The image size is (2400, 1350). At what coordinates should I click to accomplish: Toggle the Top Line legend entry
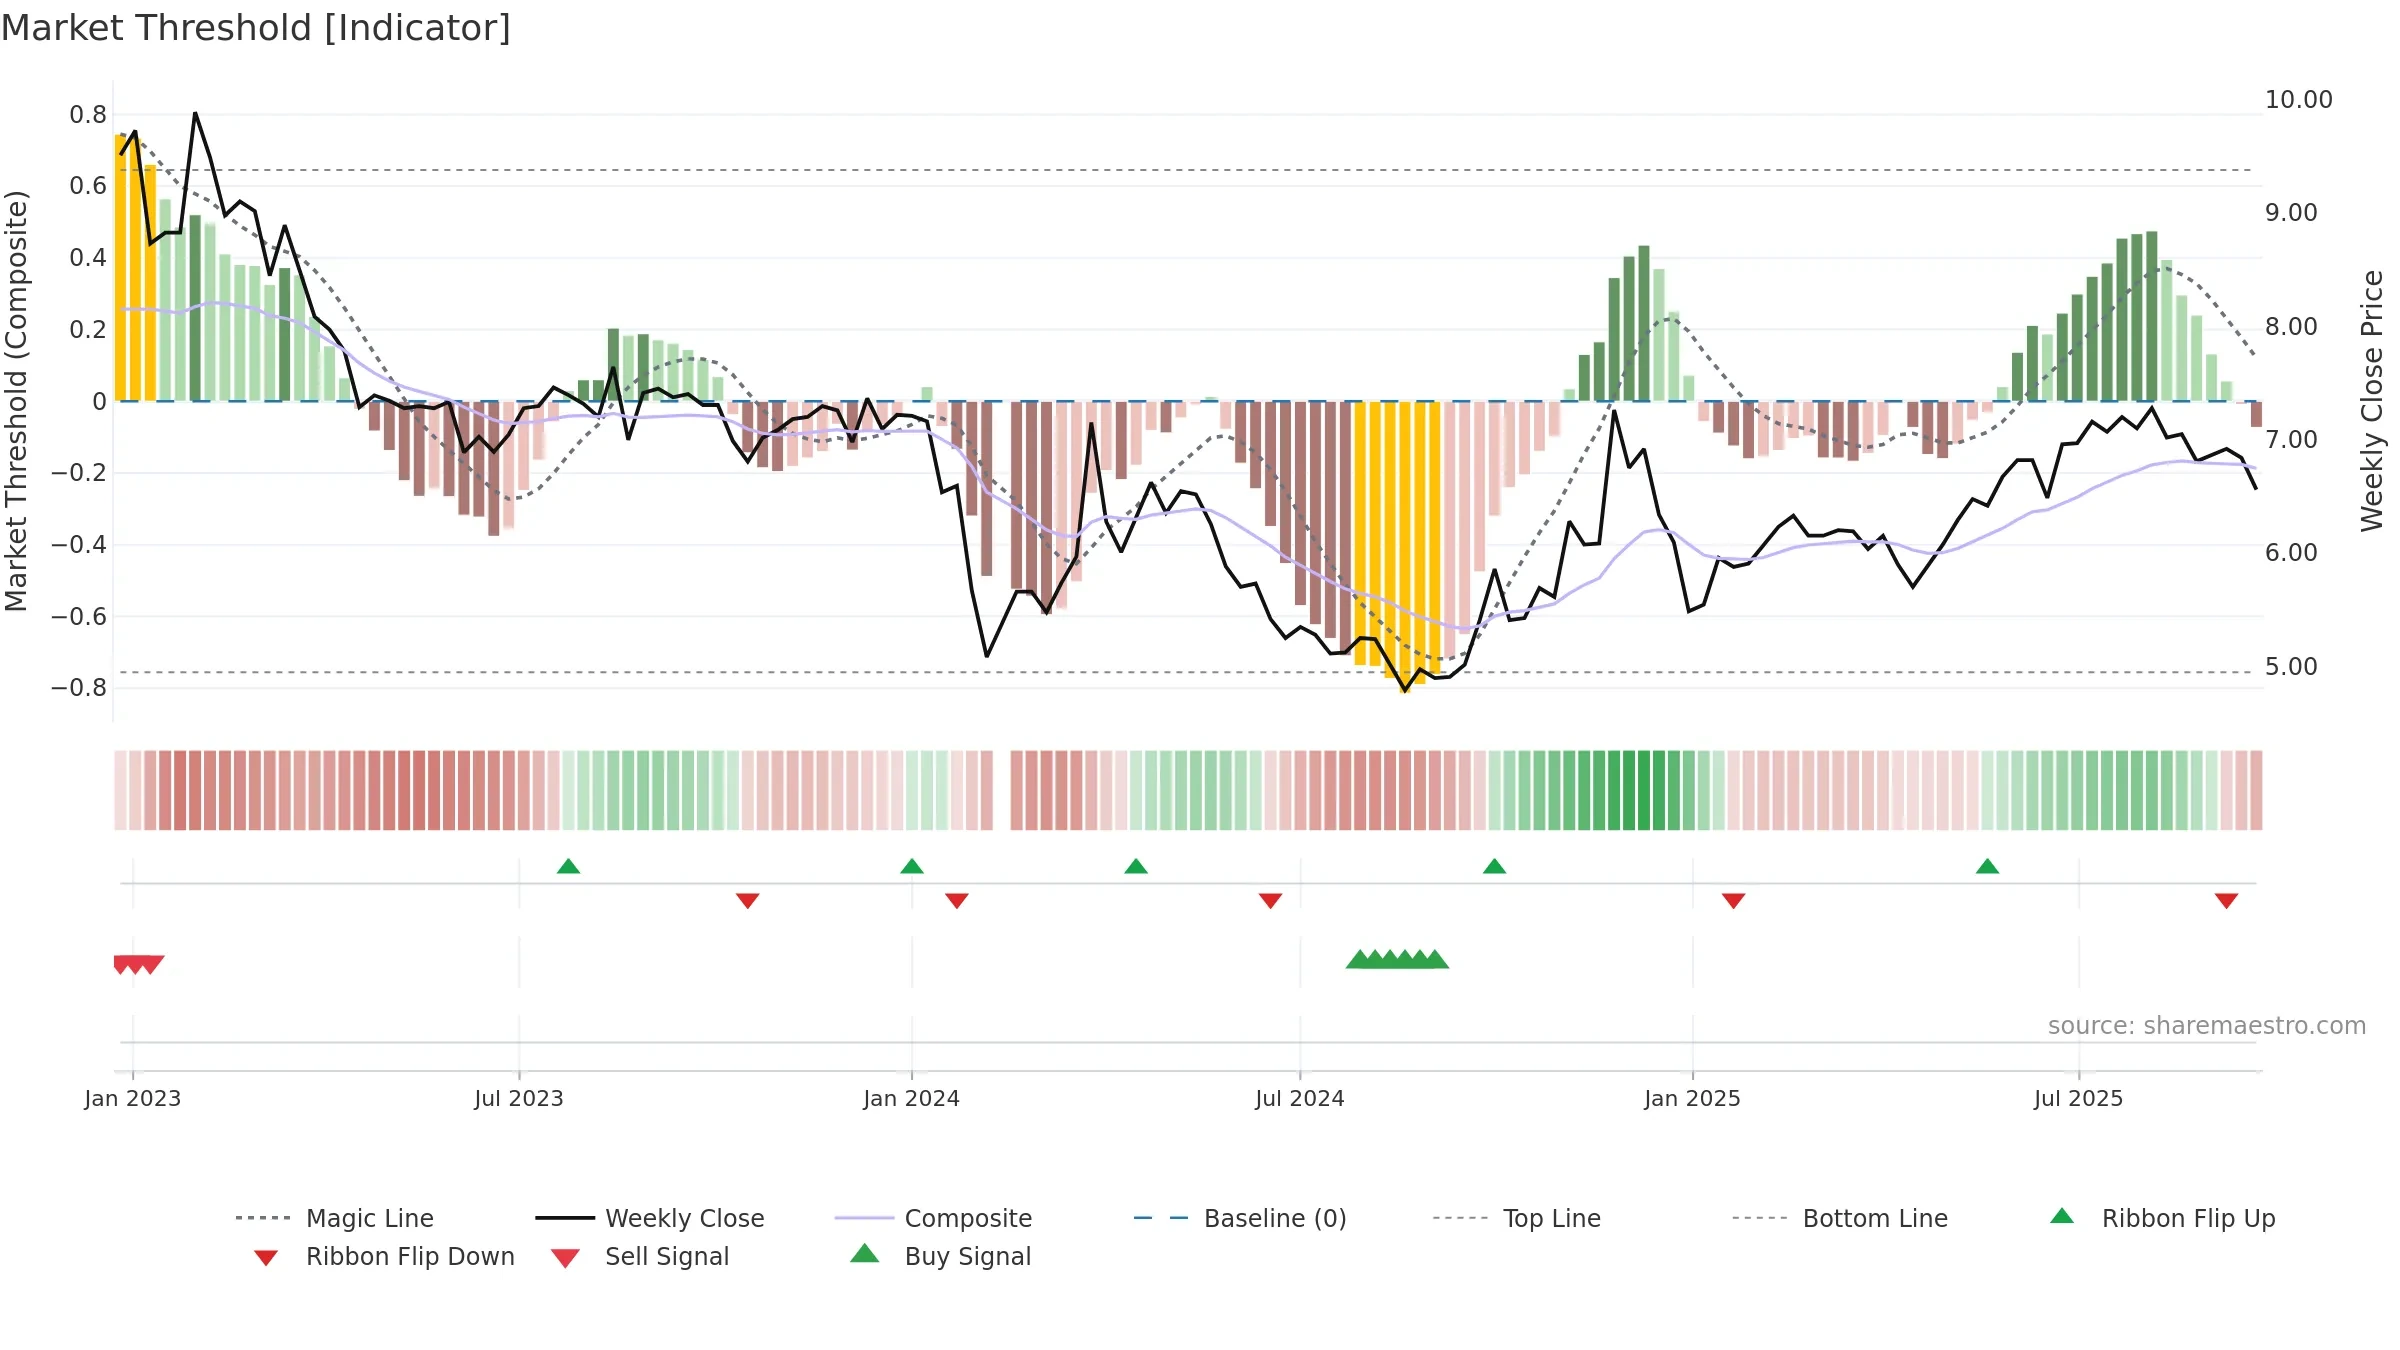coord(1516,1218)
